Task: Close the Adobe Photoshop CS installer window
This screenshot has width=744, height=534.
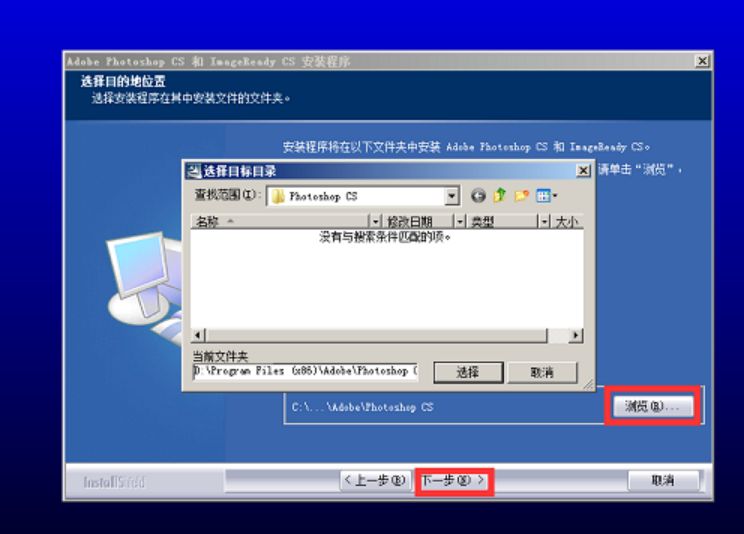Action: [x=702, y=61]
